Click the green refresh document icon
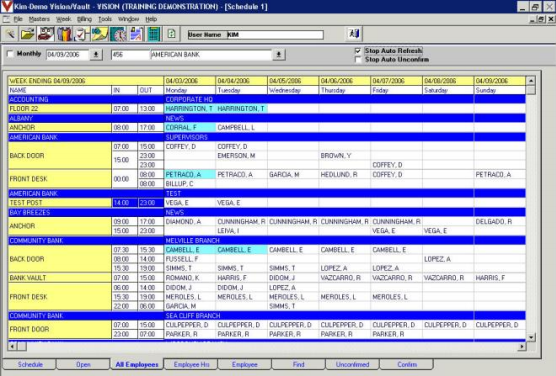 click(172, 34)
